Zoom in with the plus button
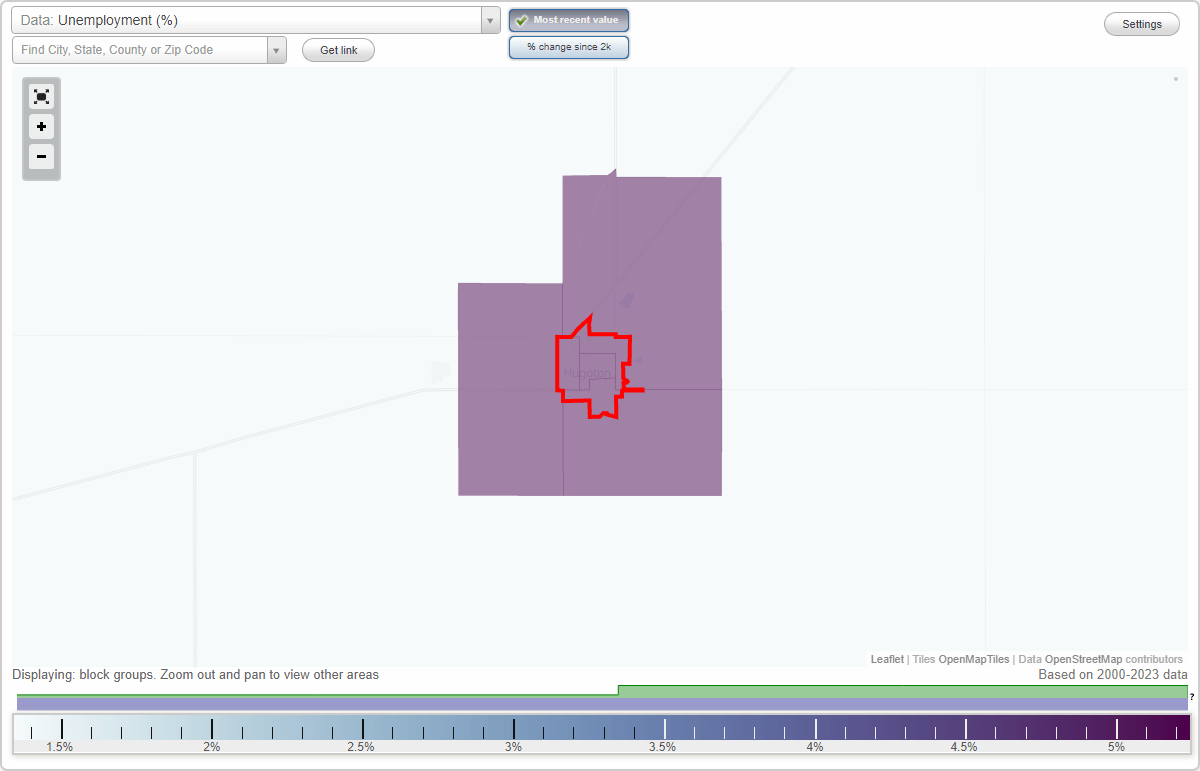Image resolution: width=1200 pixels, height=771 pixels. click(41, 127)
